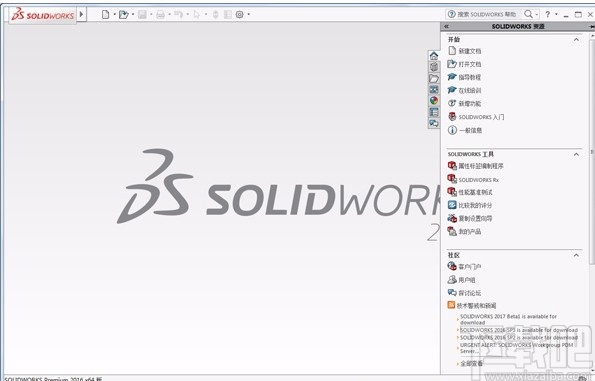Open the 属性标签编制程序 tool

[x=481, y=166]
